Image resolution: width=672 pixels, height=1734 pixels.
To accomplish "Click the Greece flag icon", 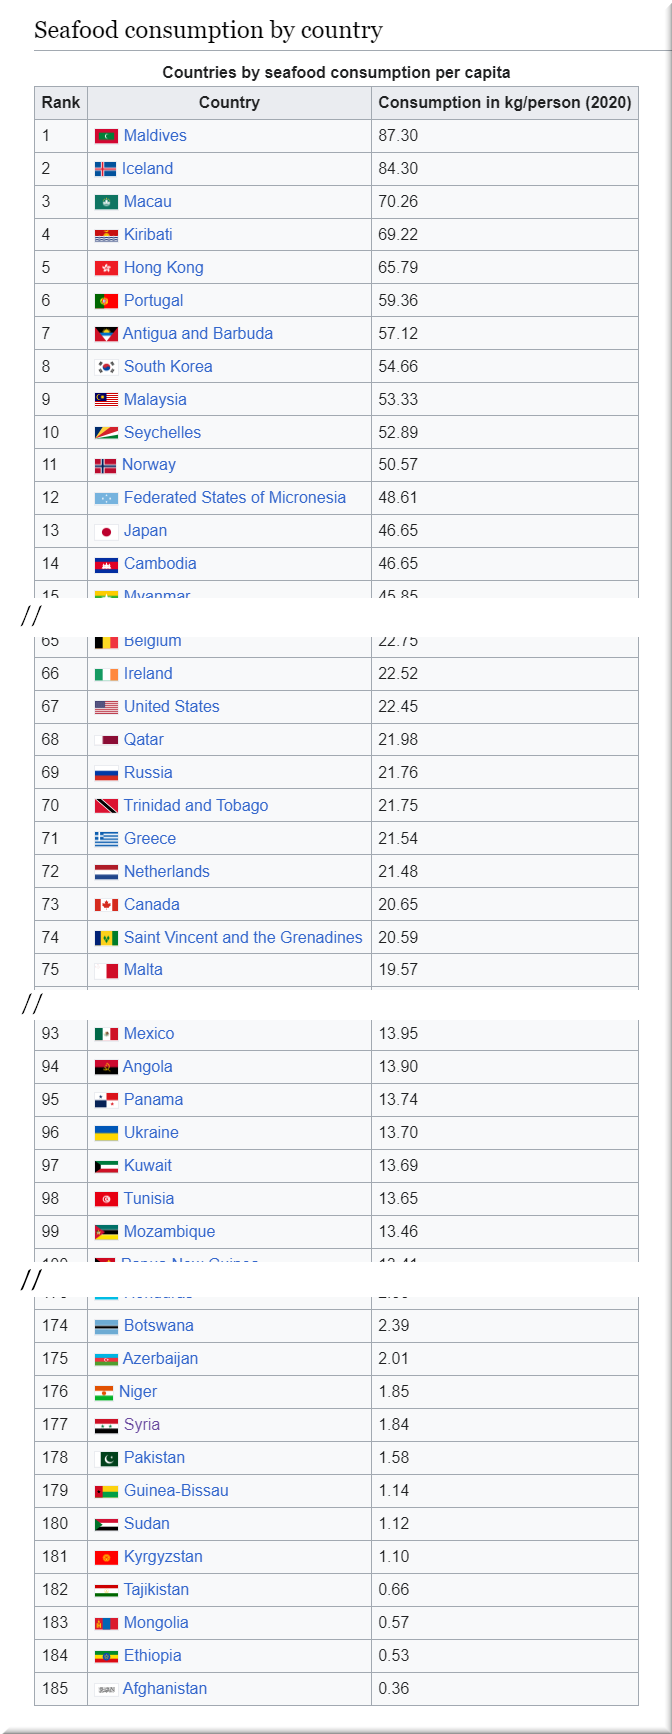I will (x=106, y=839).
